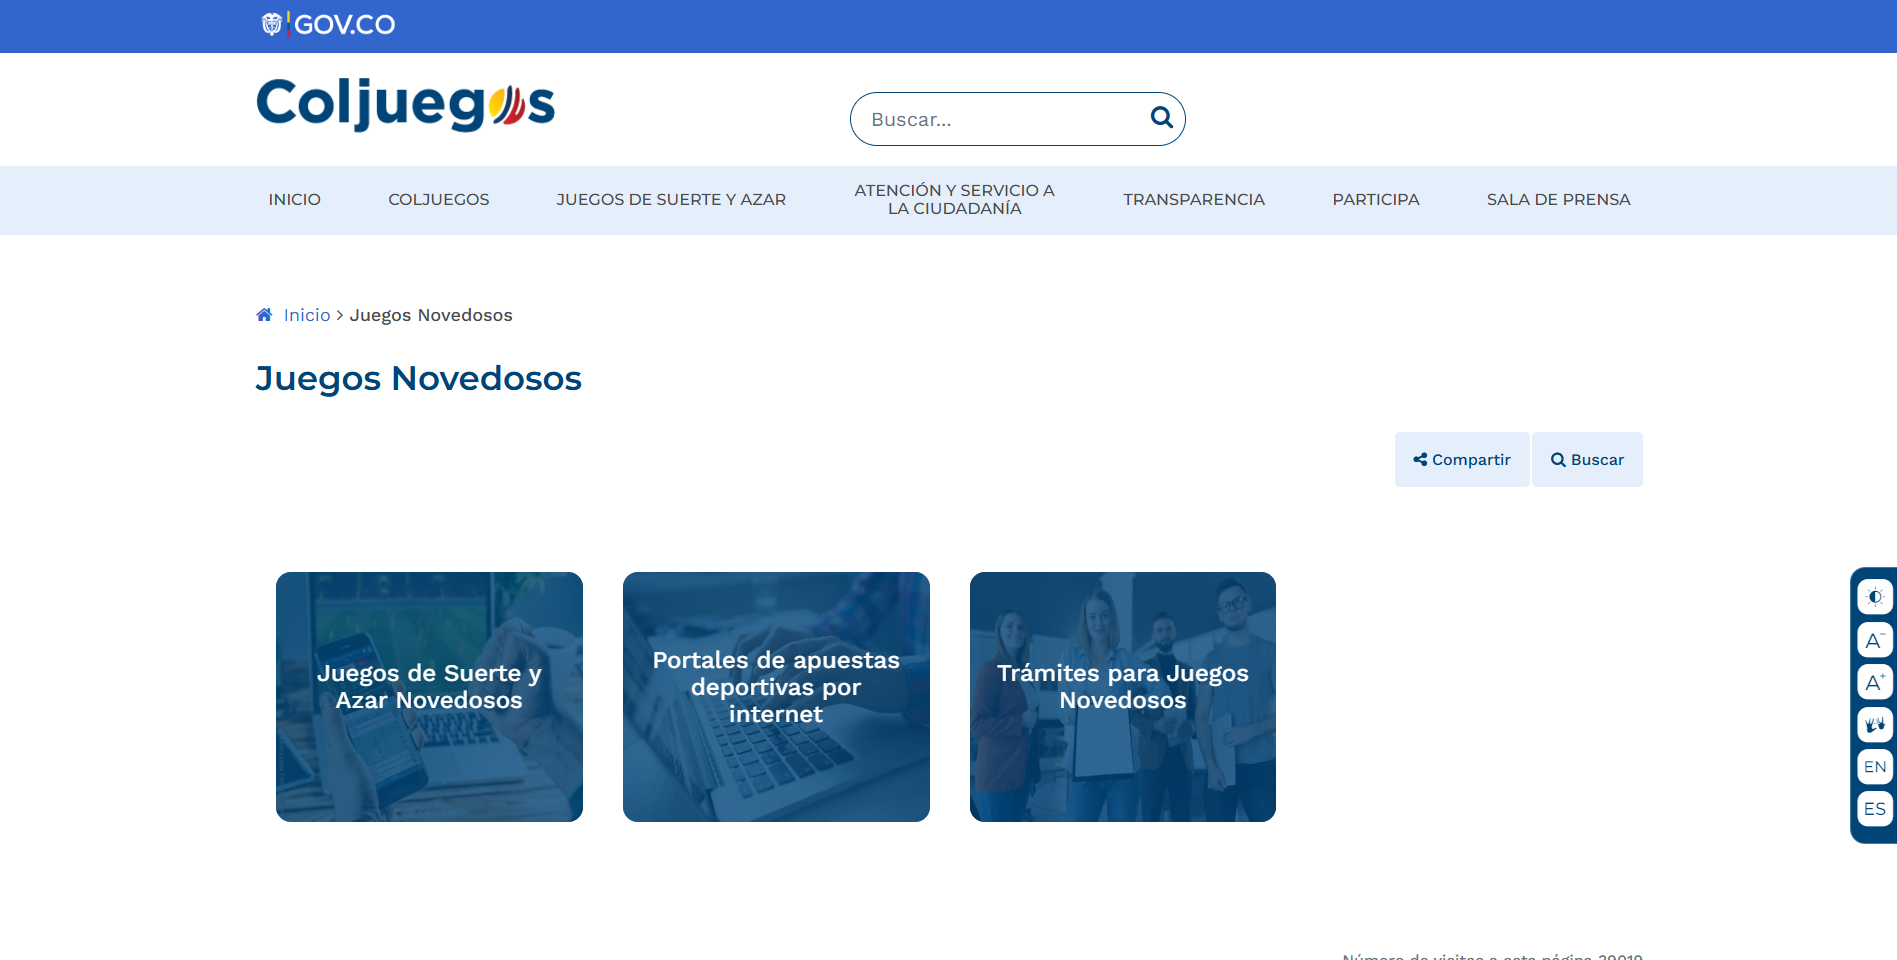Click the magnifier icon in the search box
Viewport: 1897px width, 960px height.
tap(1161, 118)
